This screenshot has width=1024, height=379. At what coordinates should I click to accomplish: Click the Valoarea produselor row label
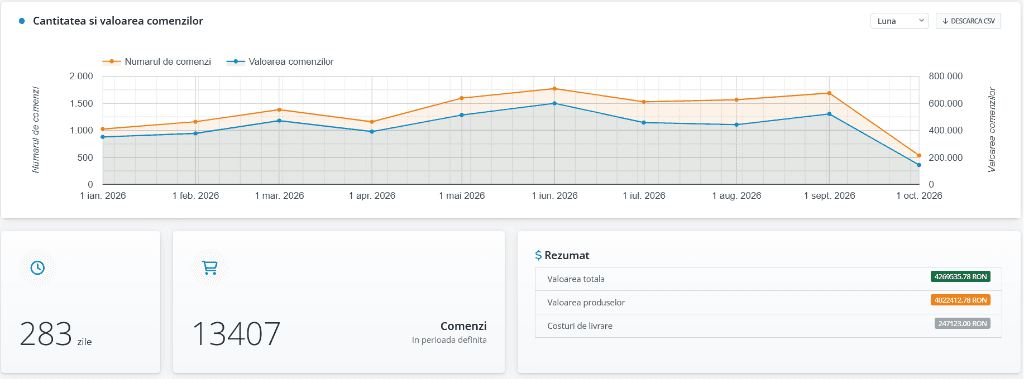pyautogui.click(x=586, y=303)
